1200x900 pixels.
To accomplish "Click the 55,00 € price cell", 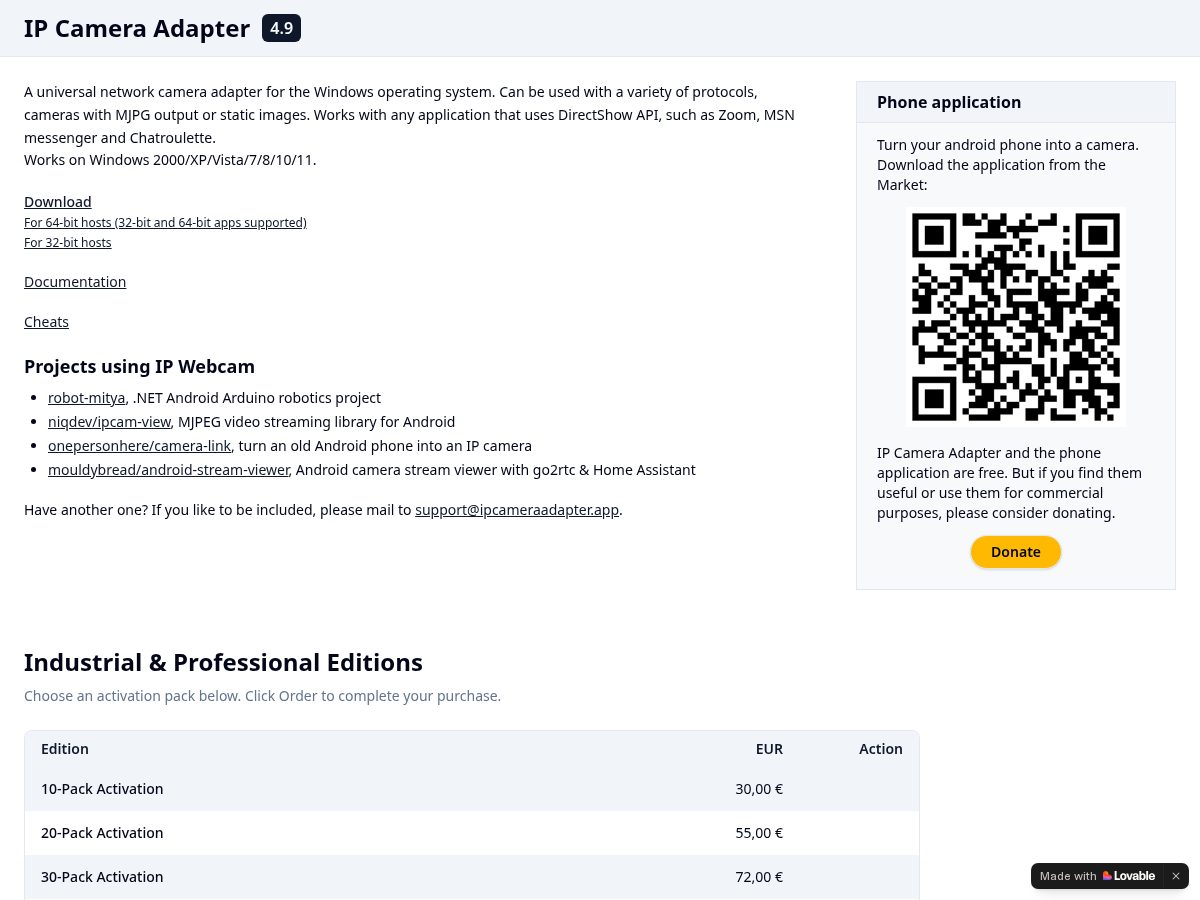I will (759, 833).
